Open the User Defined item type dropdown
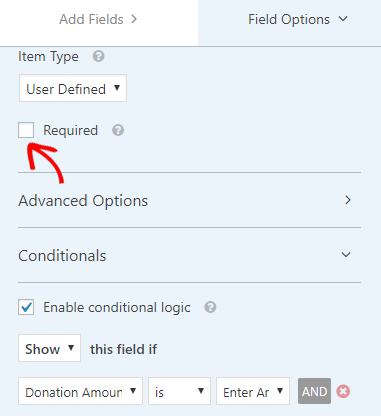Screen dimensions: 381x416 (73, 88)
